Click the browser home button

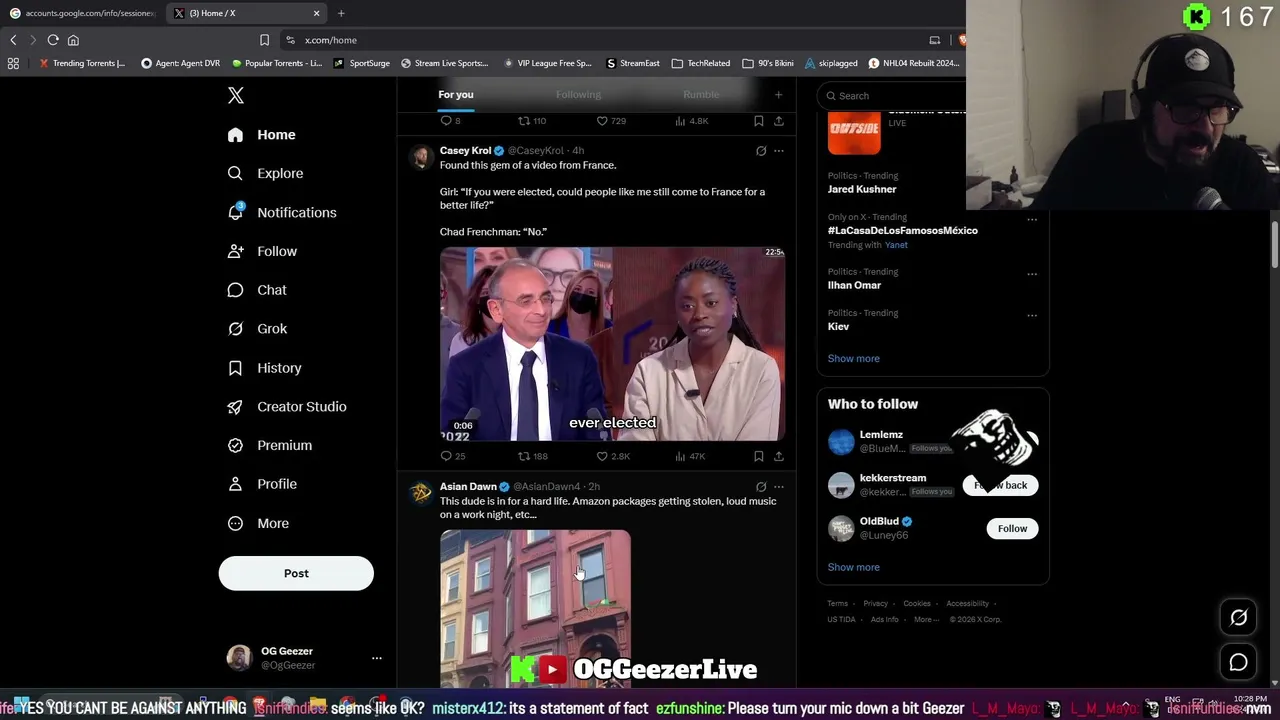(x=73, y=40)
